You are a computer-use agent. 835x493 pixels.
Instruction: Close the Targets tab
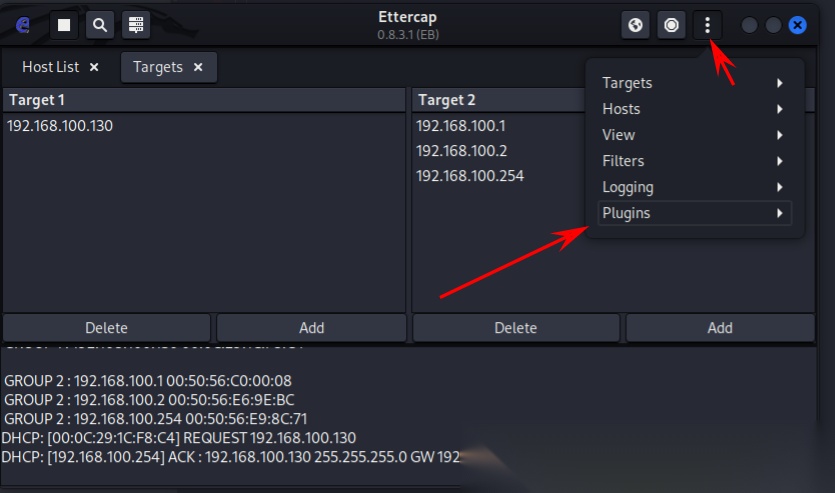[x=198, y=67]
